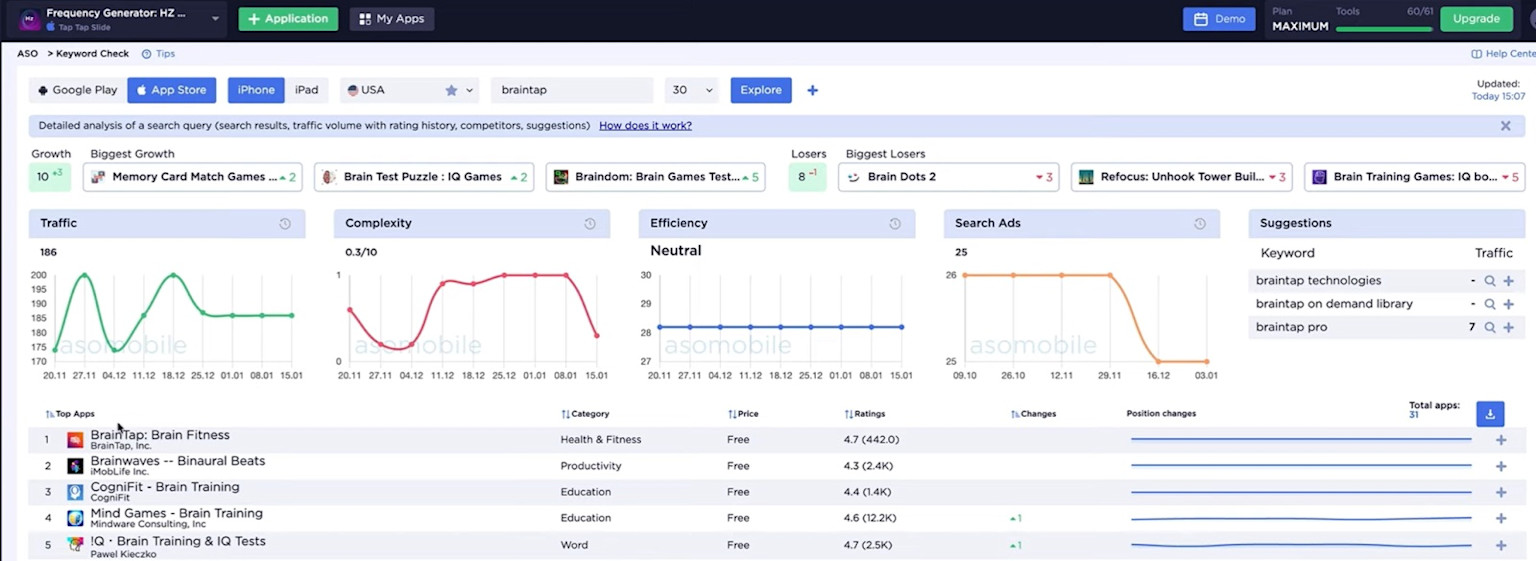The width and height of the screenshot is (1536, 561).
Task: Open the Traffic history clock icon
Action: 285,224
